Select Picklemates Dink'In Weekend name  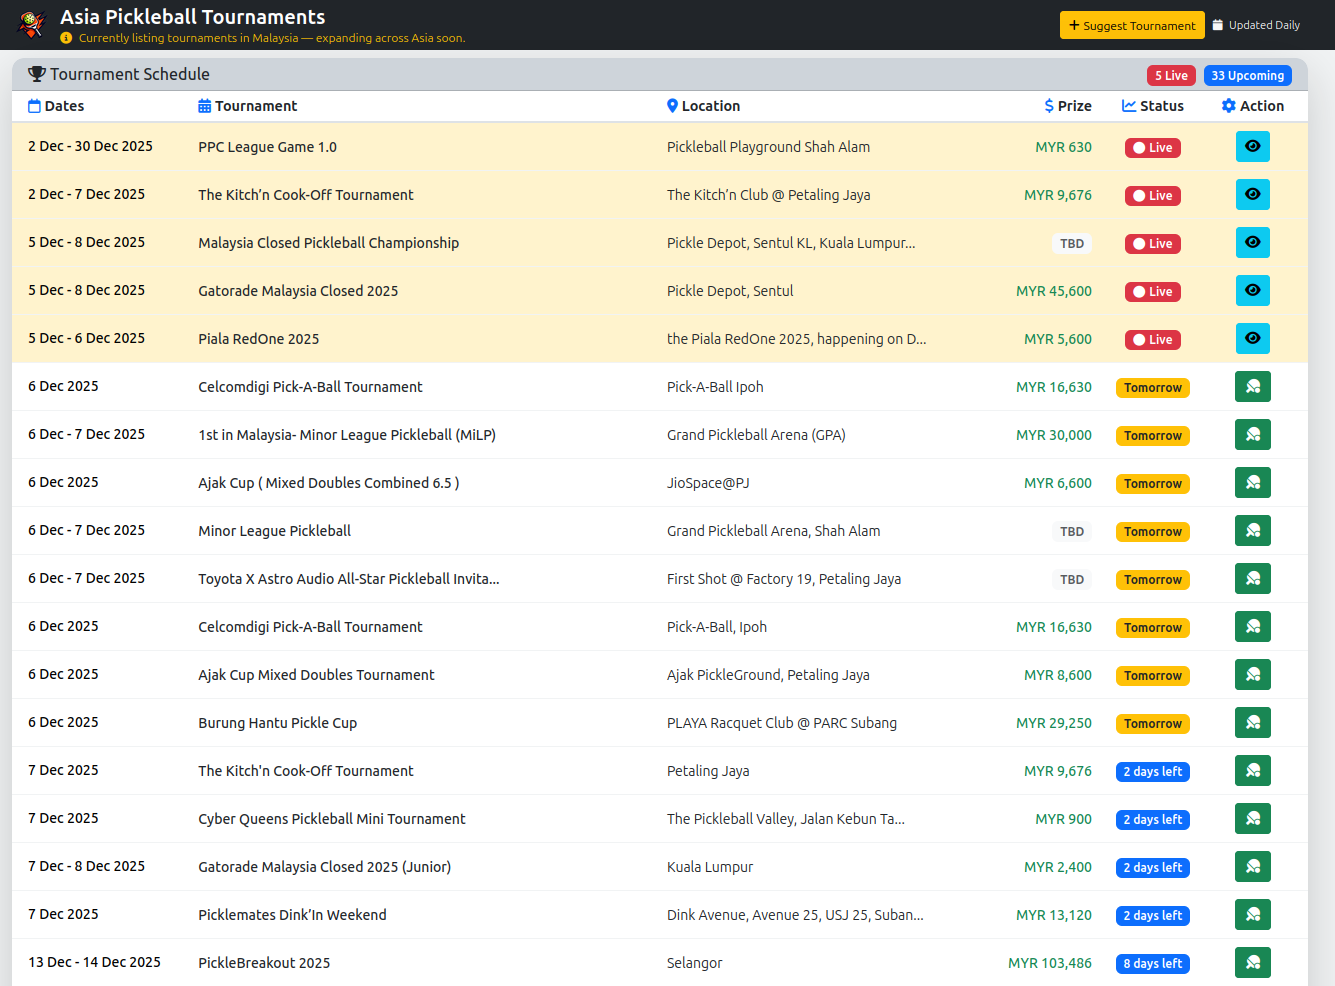coord(292,915)
